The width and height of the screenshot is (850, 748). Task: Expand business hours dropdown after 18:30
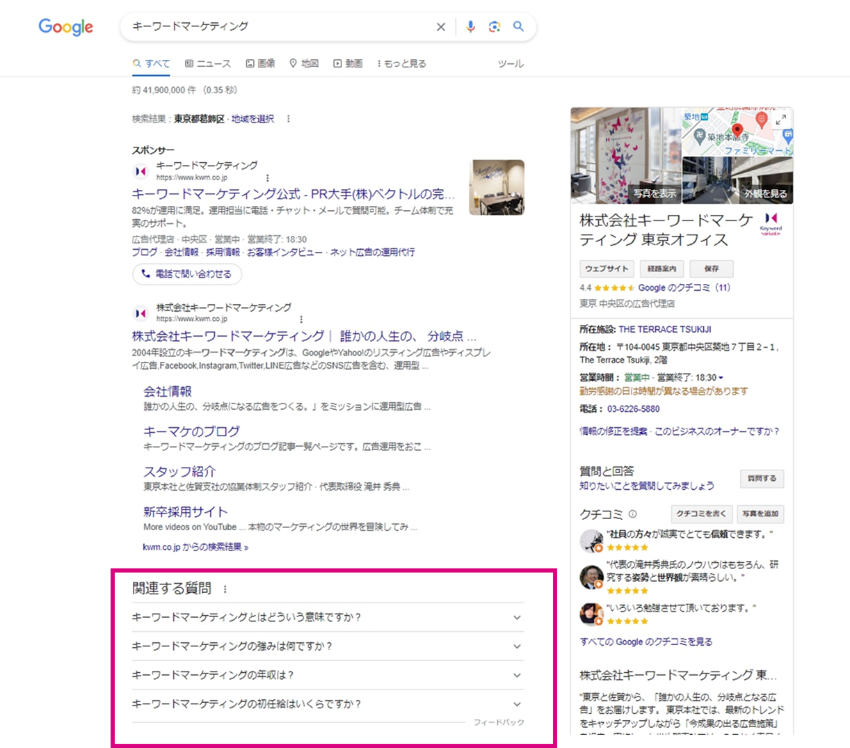721,378
